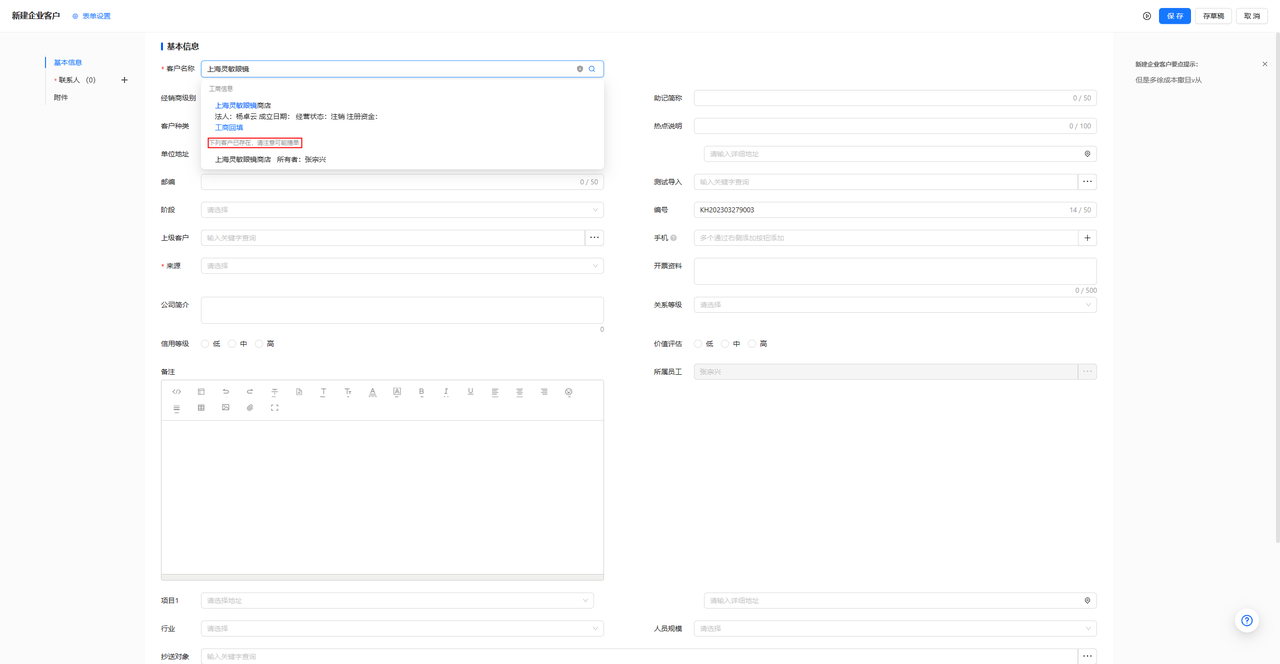Click the 取消 button
Screen dimensions: 1280x664
(x=1252, y=16)
